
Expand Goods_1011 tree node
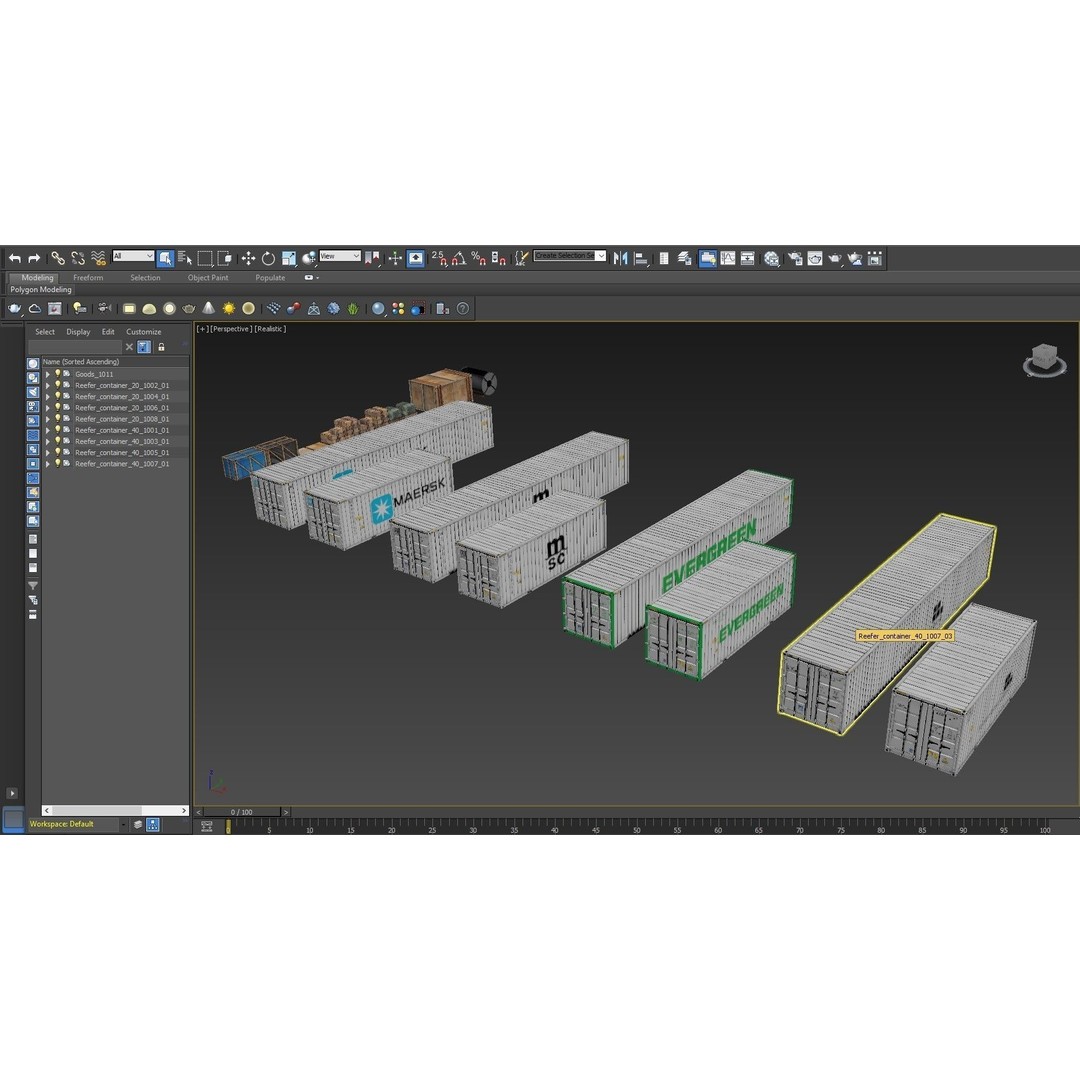(x=48, y=375)
